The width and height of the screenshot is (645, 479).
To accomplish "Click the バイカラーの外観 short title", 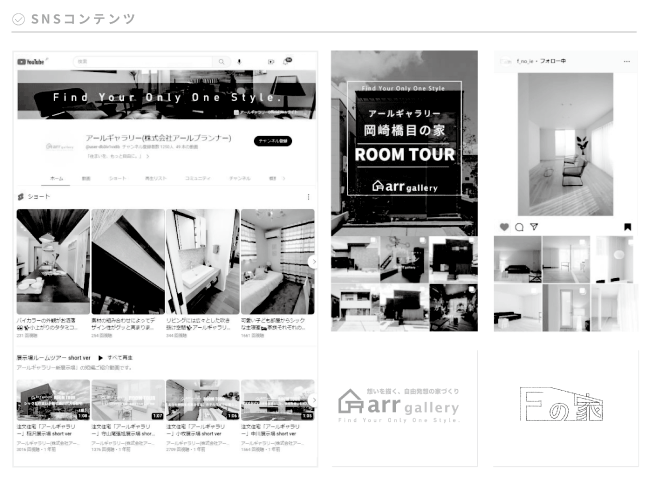I will [x=46, y=324].
